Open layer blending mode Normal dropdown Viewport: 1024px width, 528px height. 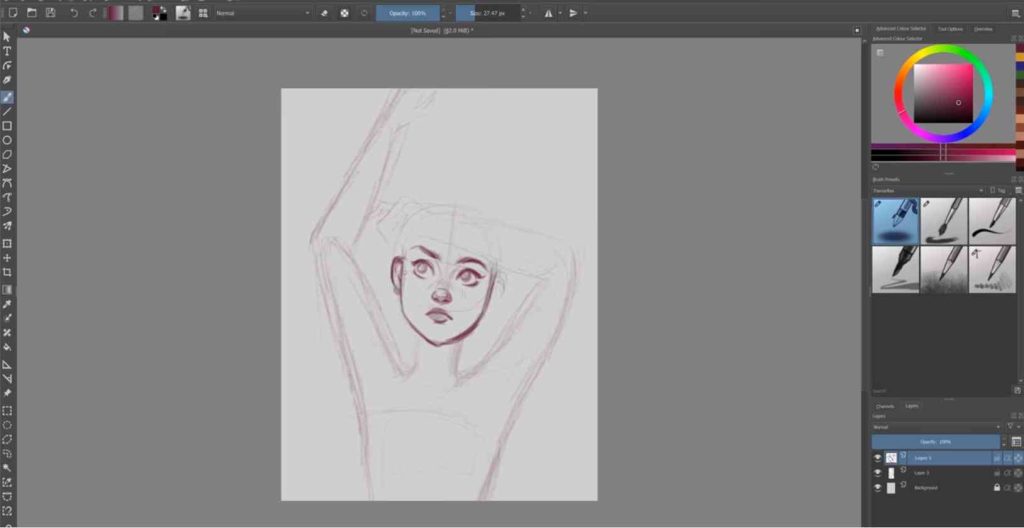click(x=937, y=427)
